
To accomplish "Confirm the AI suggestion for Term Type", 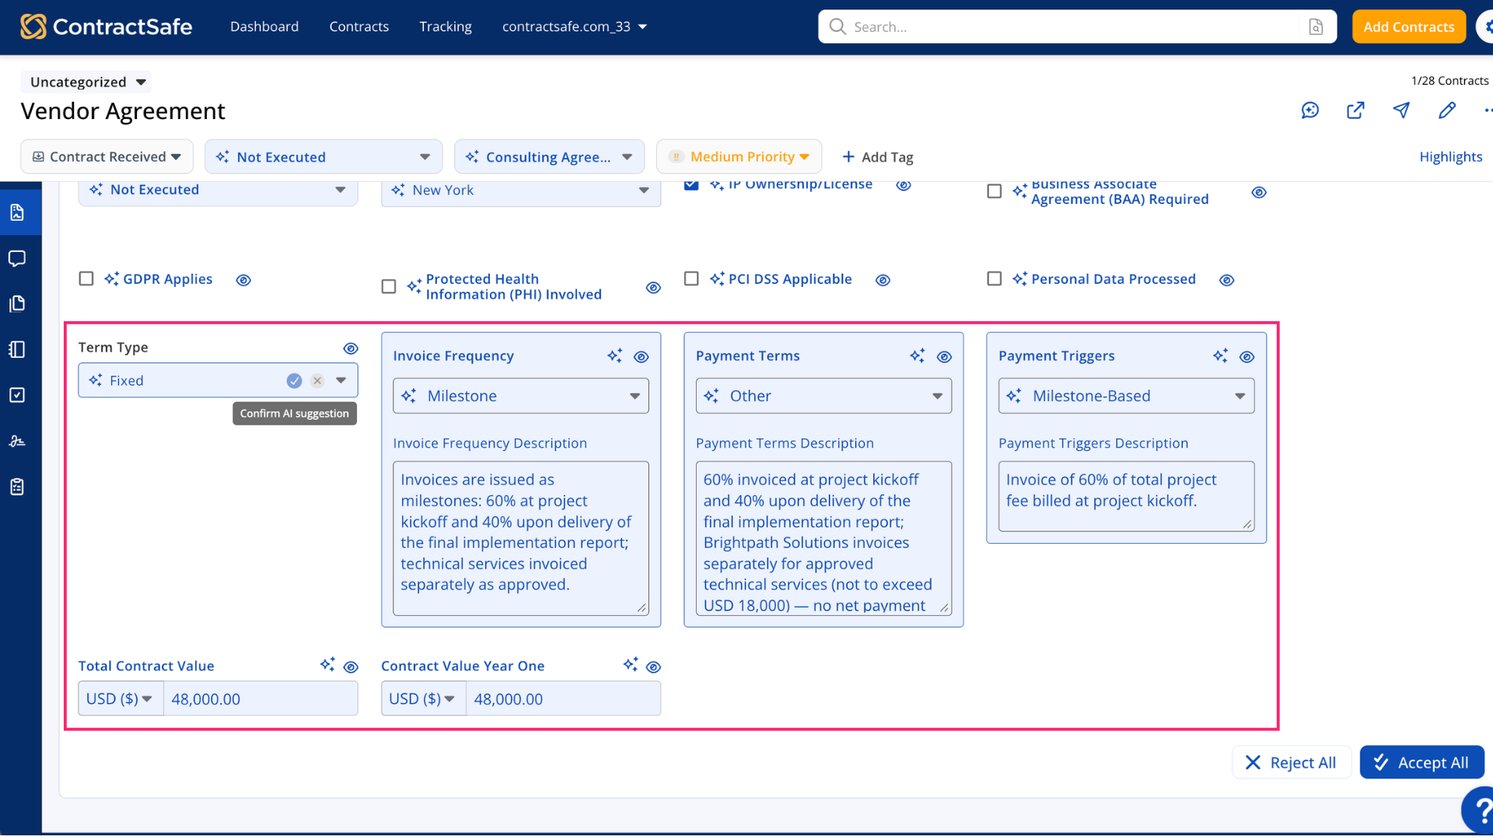I will click(294, 381).
